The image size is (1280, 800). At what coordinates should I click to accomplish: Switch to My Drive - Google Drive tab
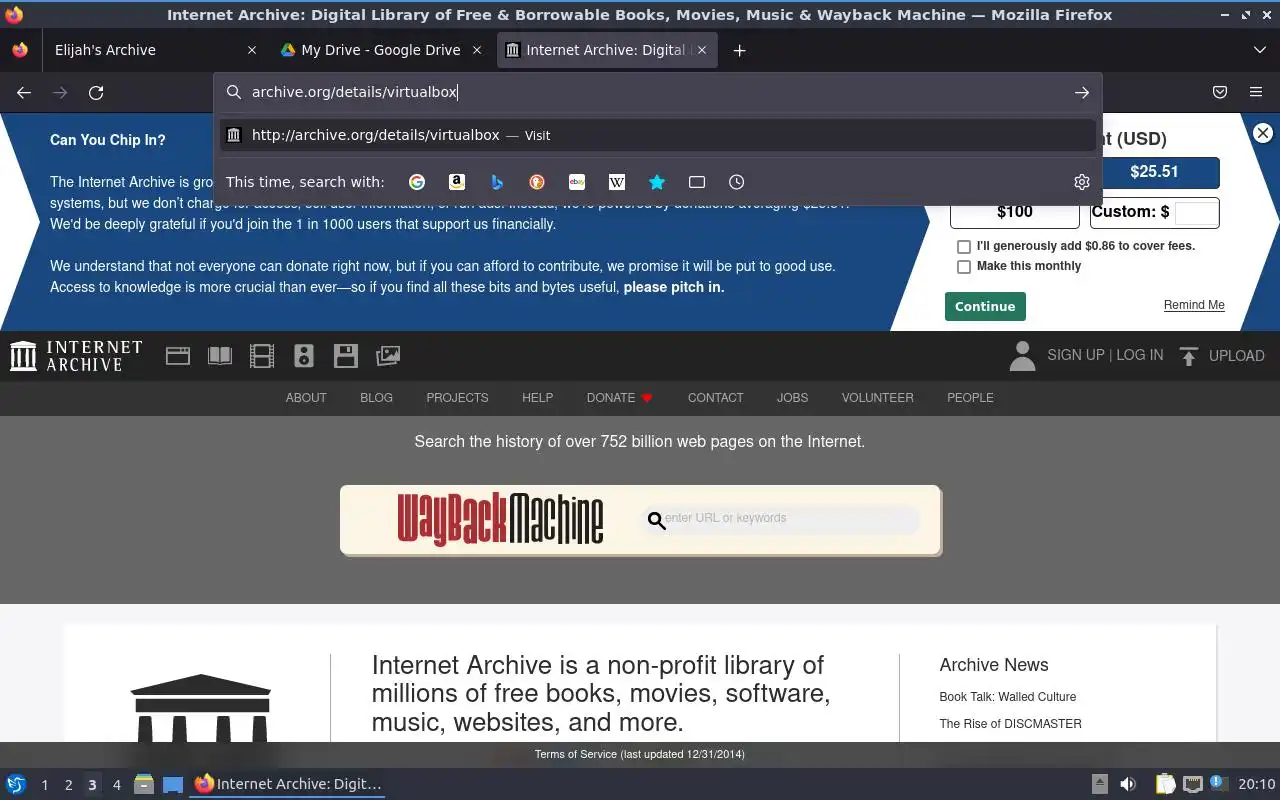click(381, 50)
